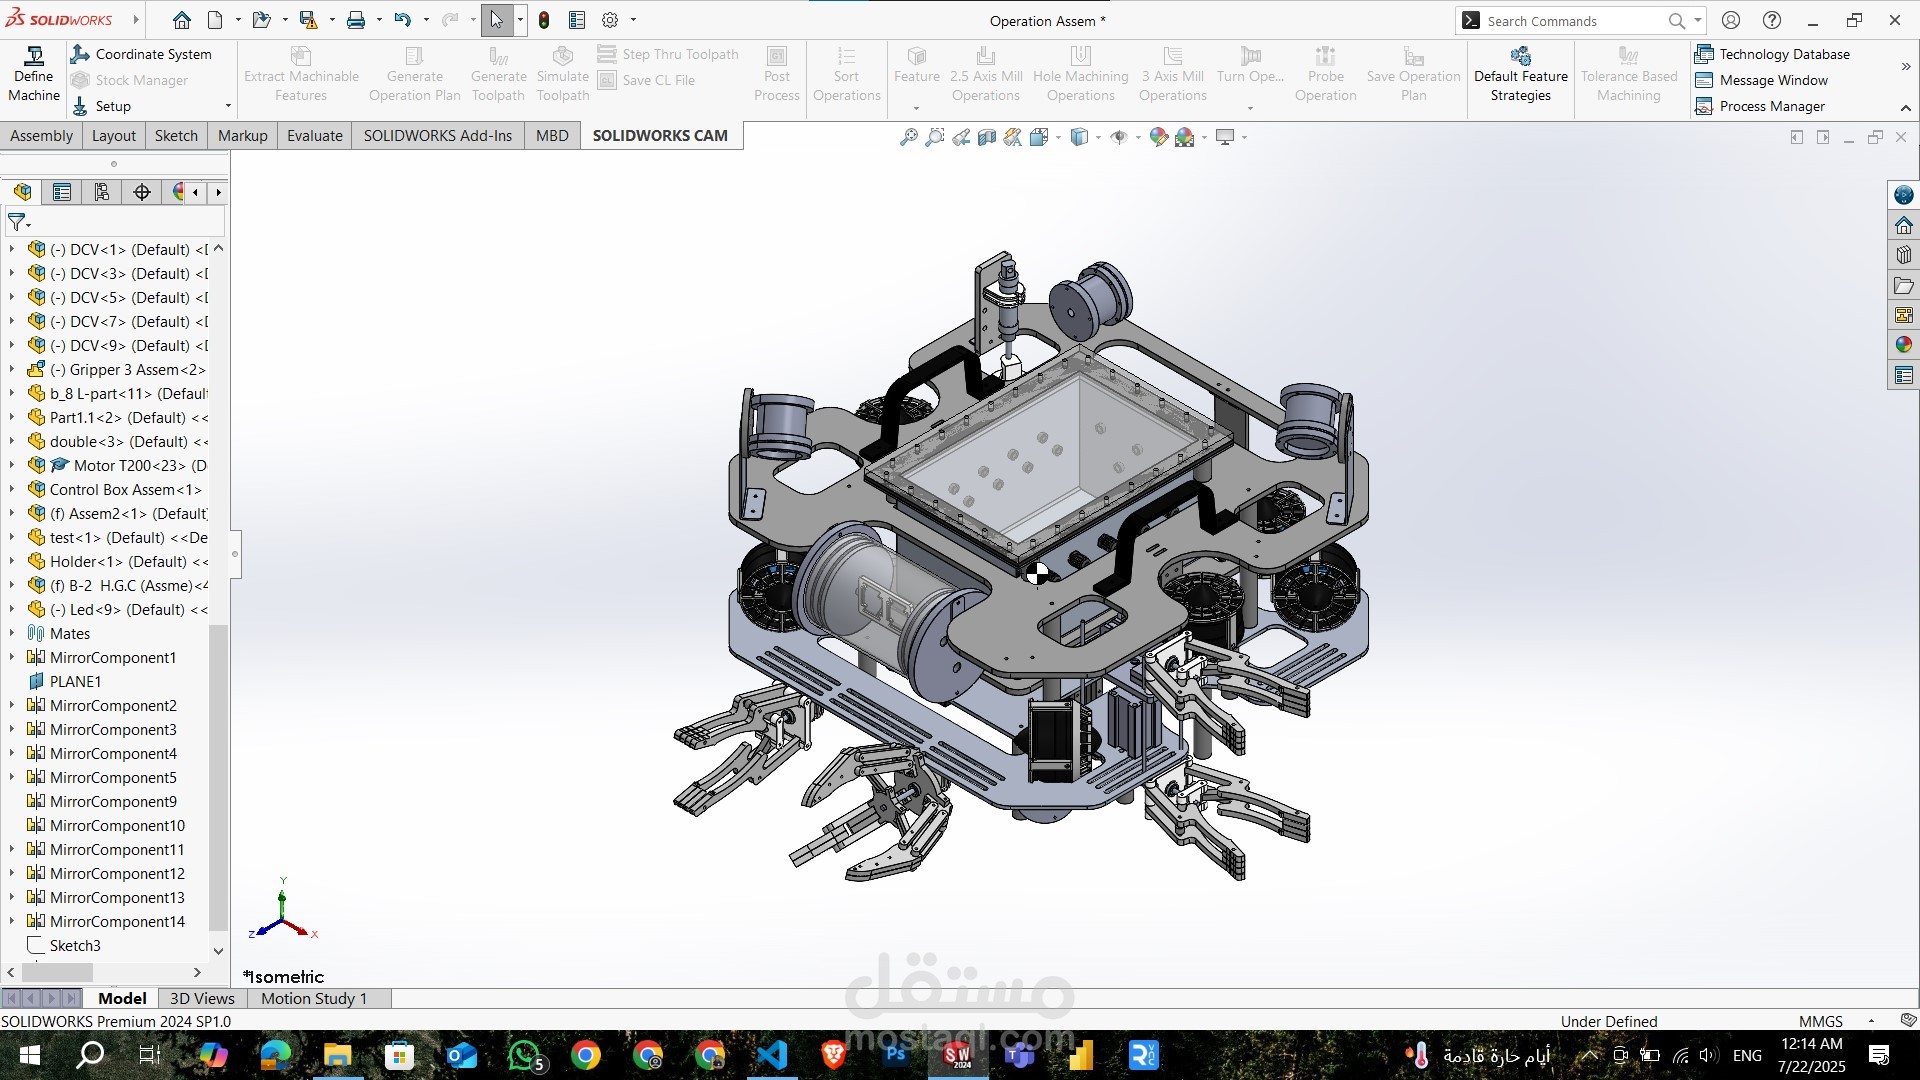Click the Section View icon
The height and width of the screenshot is (1080, 1920).
tap(986, 137)
